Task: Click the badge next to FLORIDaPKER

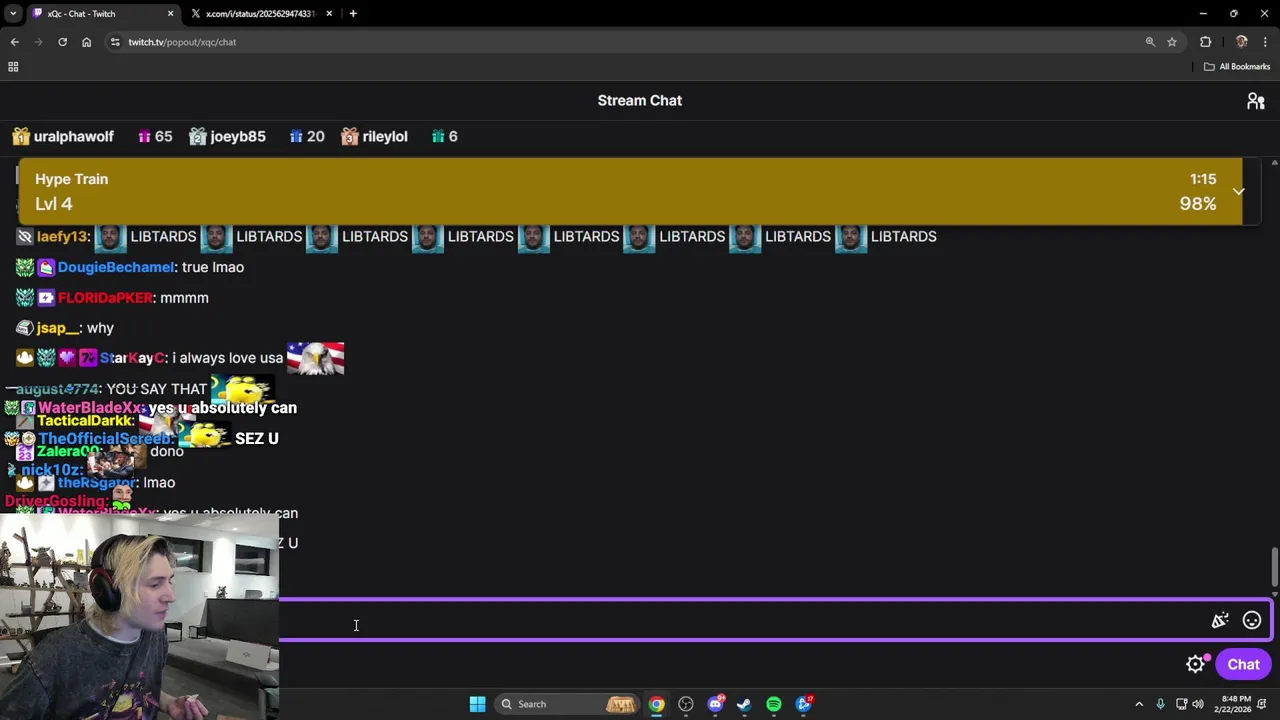Action: pyautogui.click(x=46, y=298)
